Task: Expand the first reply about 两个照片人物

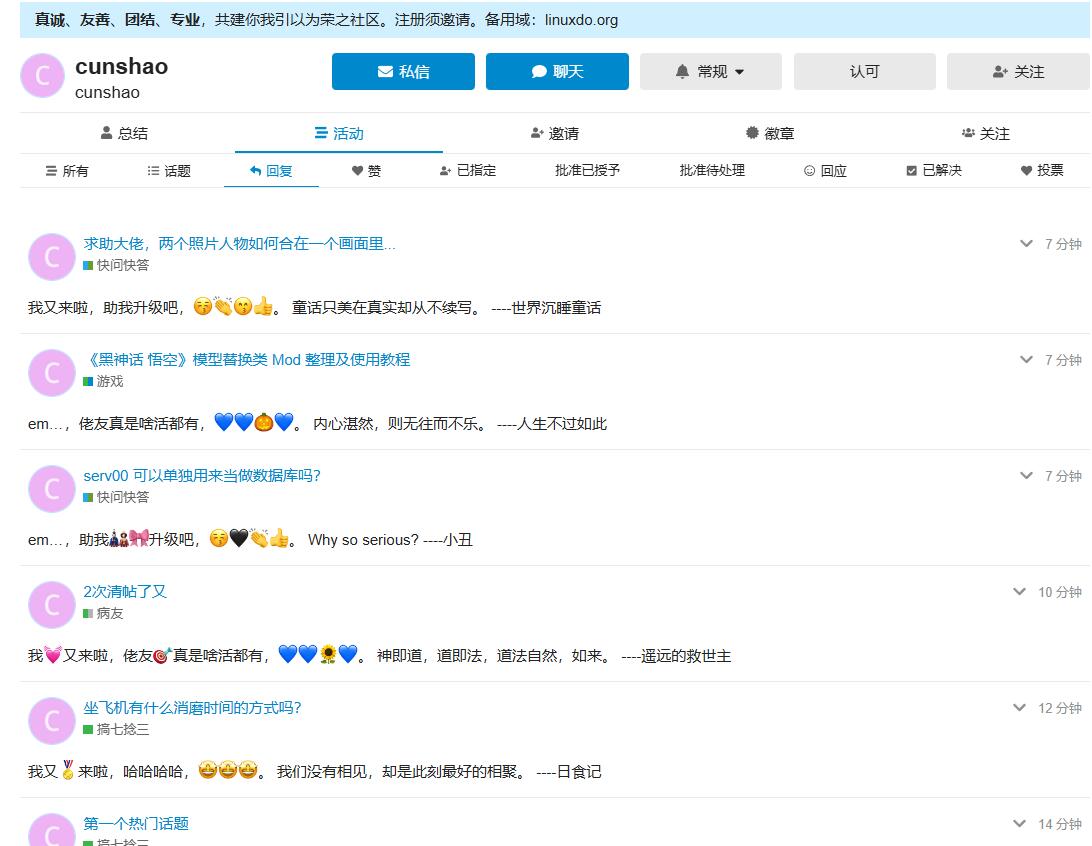Action: tap(1026, 244)
